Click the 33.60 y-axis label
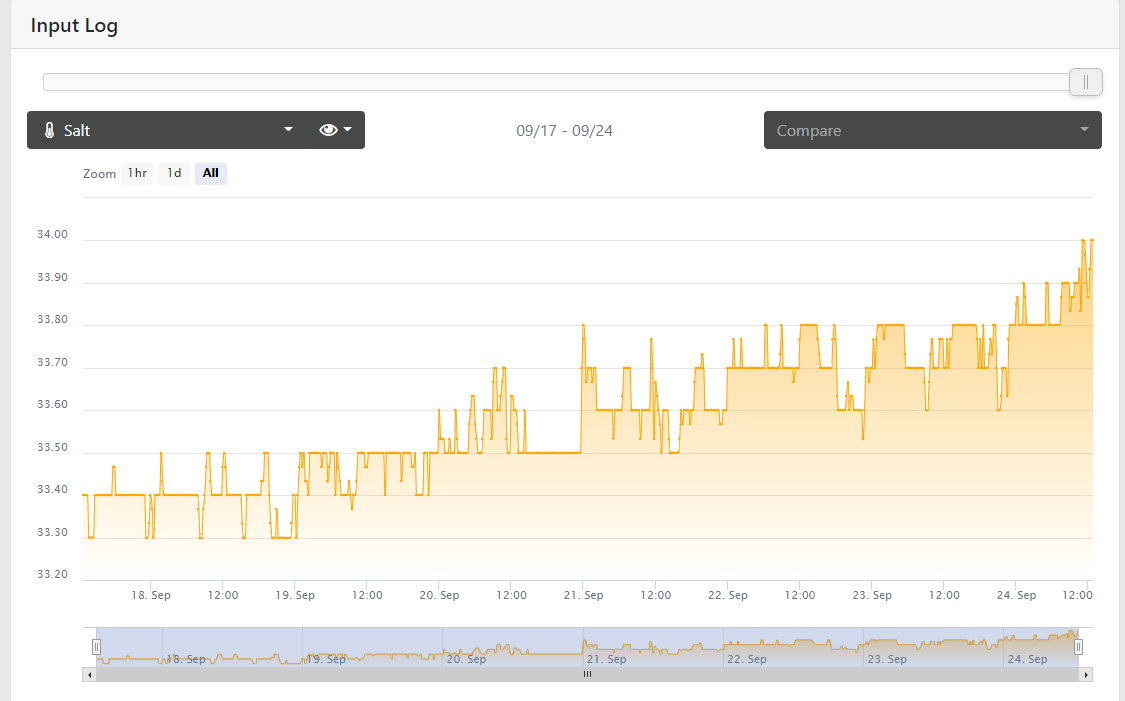Image resolution: width=1125 pixels, height=701 pixels. (x=52, y=405)
